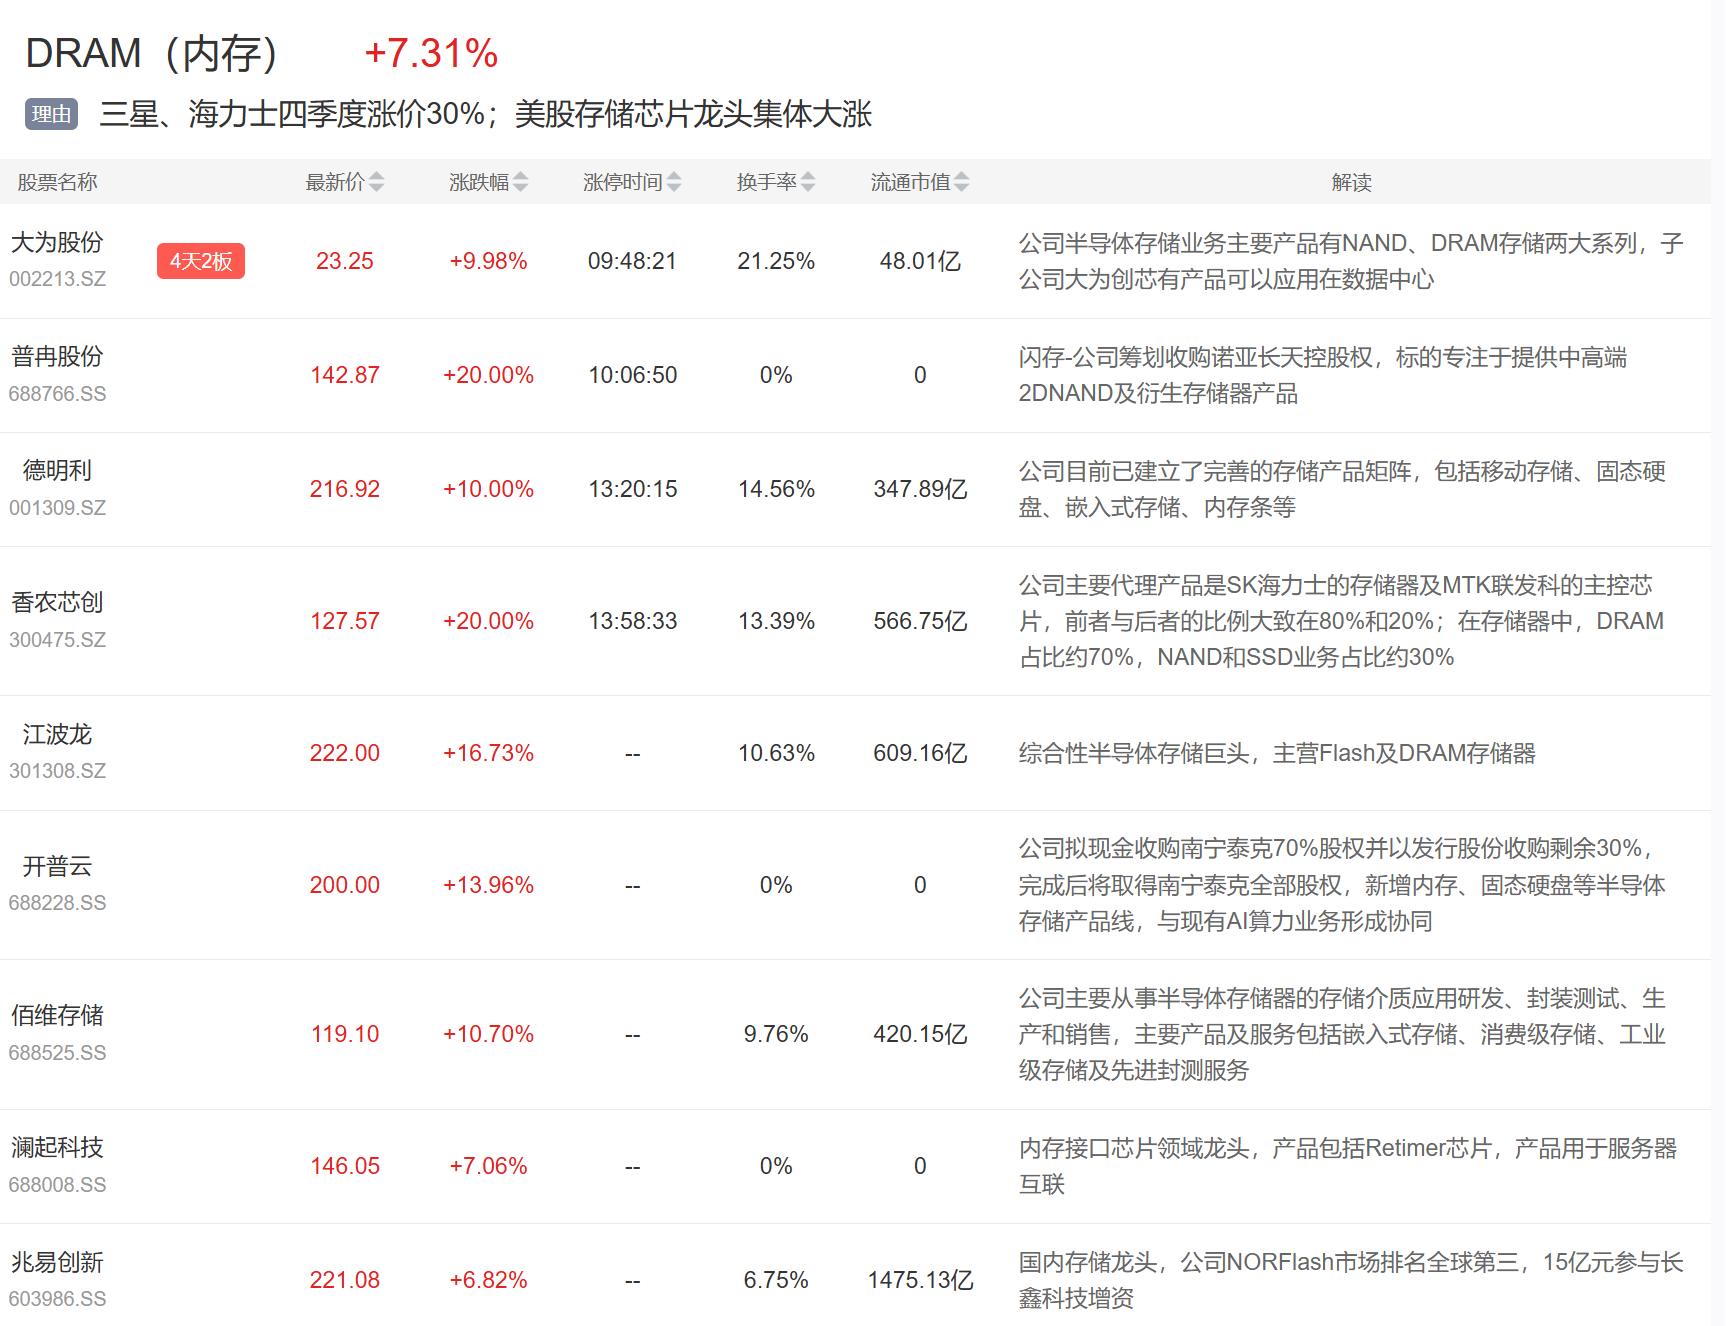Click the 换手率 sort arrows icon
This screenshot has width=1728, height=1326.
coord(808,182)
